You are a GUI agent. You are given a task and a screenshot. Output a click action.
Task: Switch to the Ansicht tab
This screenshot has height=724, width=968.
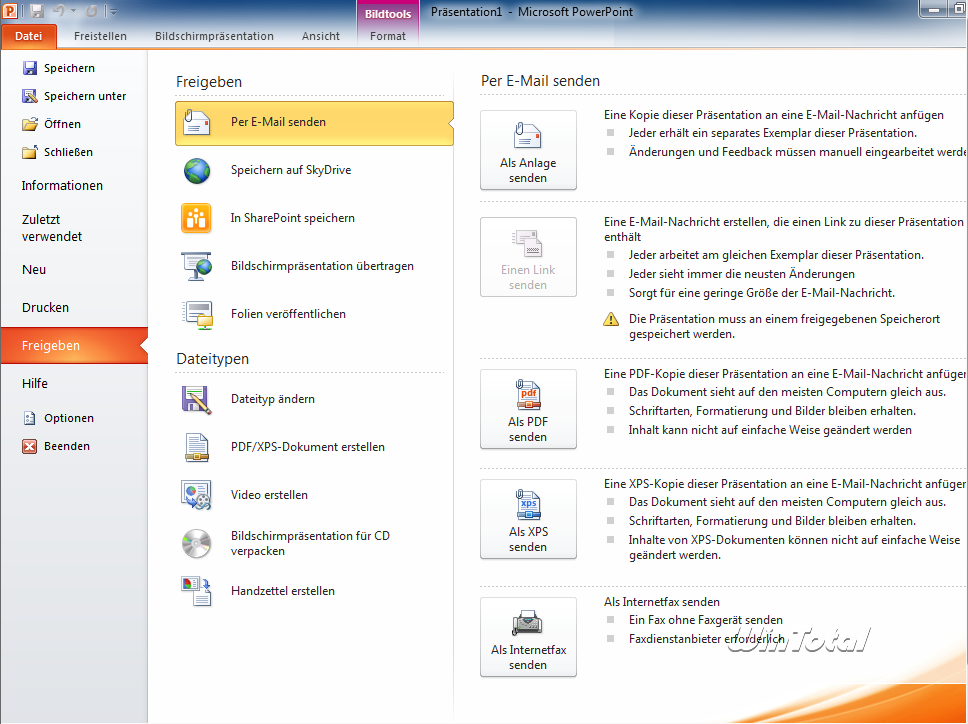click(320, 36)
